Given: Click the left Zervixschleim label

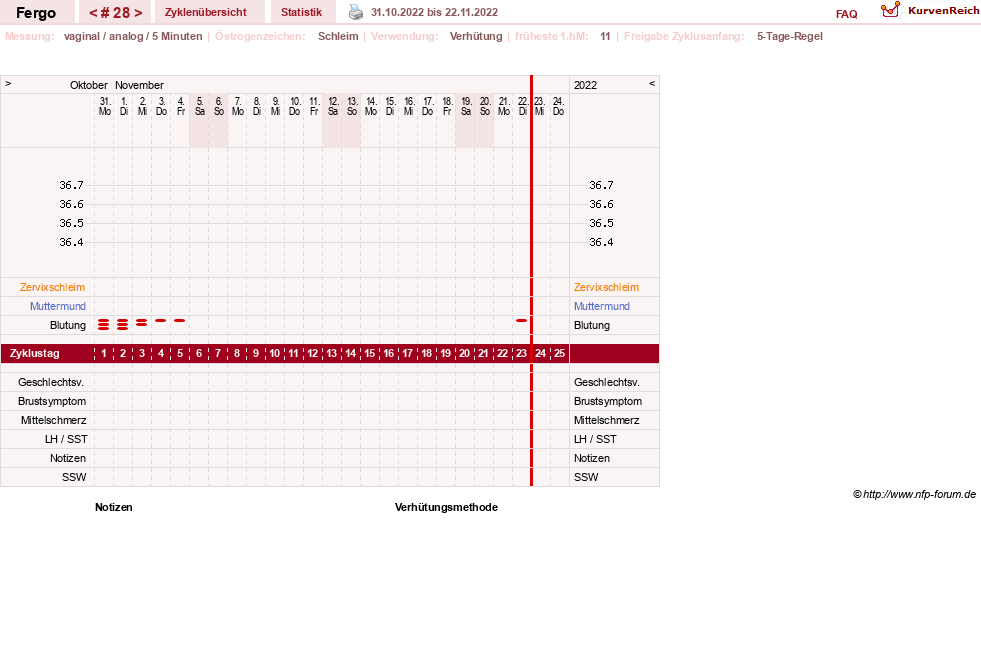Looking at the screenshot, I should click(x=53, y=287).
